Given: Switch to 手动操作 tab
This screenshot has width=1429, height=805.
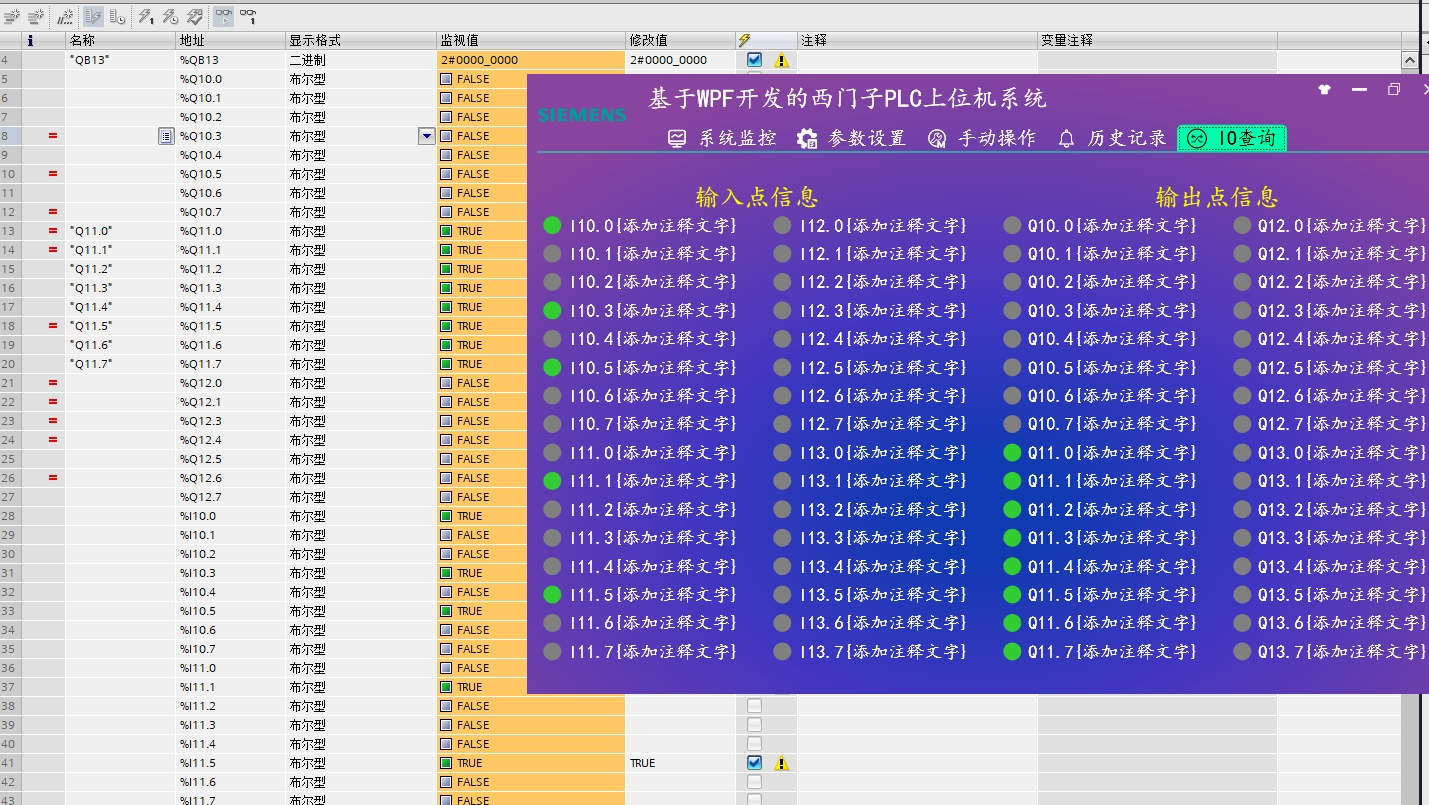Looking at the screenshot, I should [x=981, y=139].
